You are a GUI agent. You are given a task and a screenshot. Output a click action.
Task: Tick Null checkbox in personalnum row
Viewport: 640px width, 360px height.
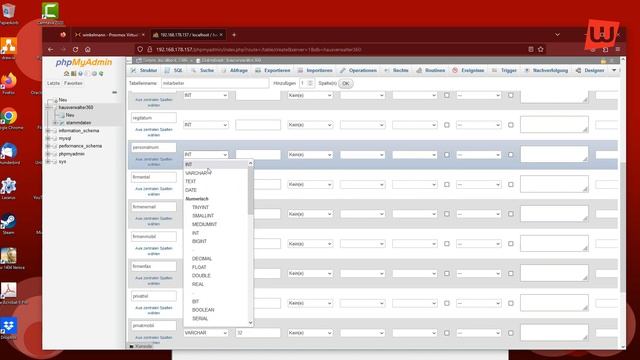click(x=447, y=155)
